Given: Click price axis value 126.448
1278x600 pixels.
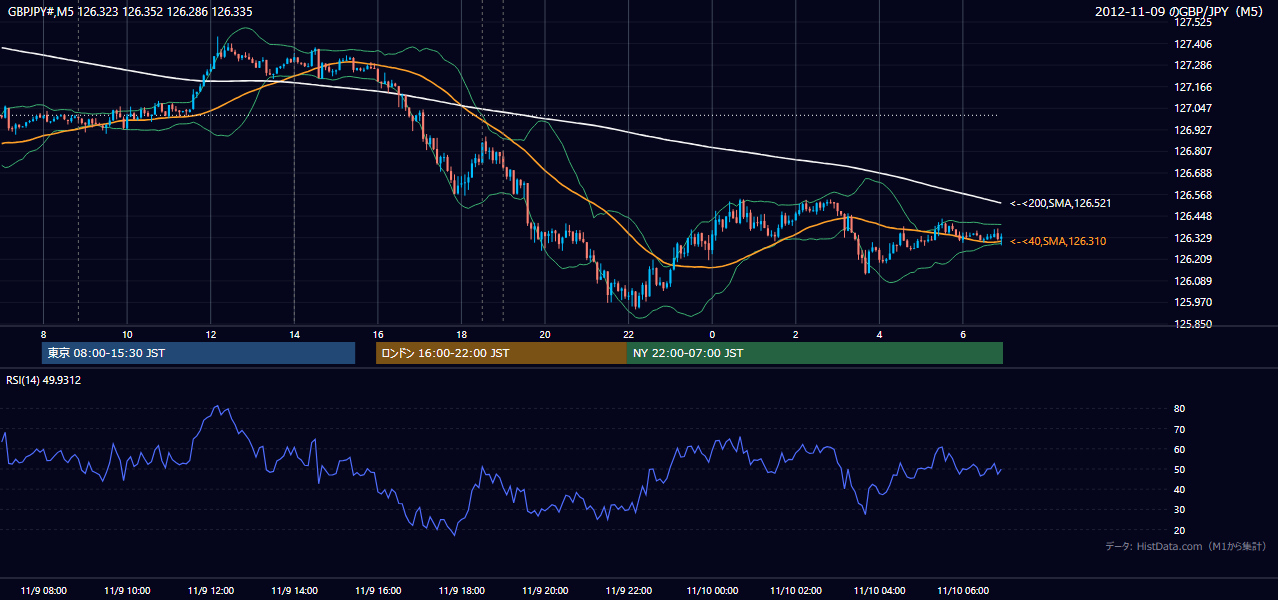Looking at the screenshot, I should click(1192, 216).
